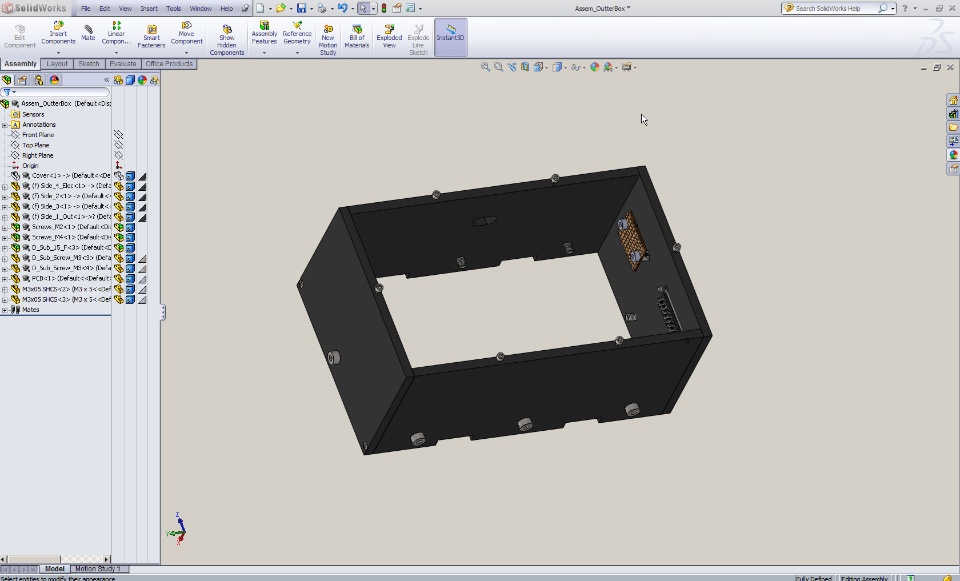
Task: Switch to Motion Study 1 tab
Action: point(97,569)
